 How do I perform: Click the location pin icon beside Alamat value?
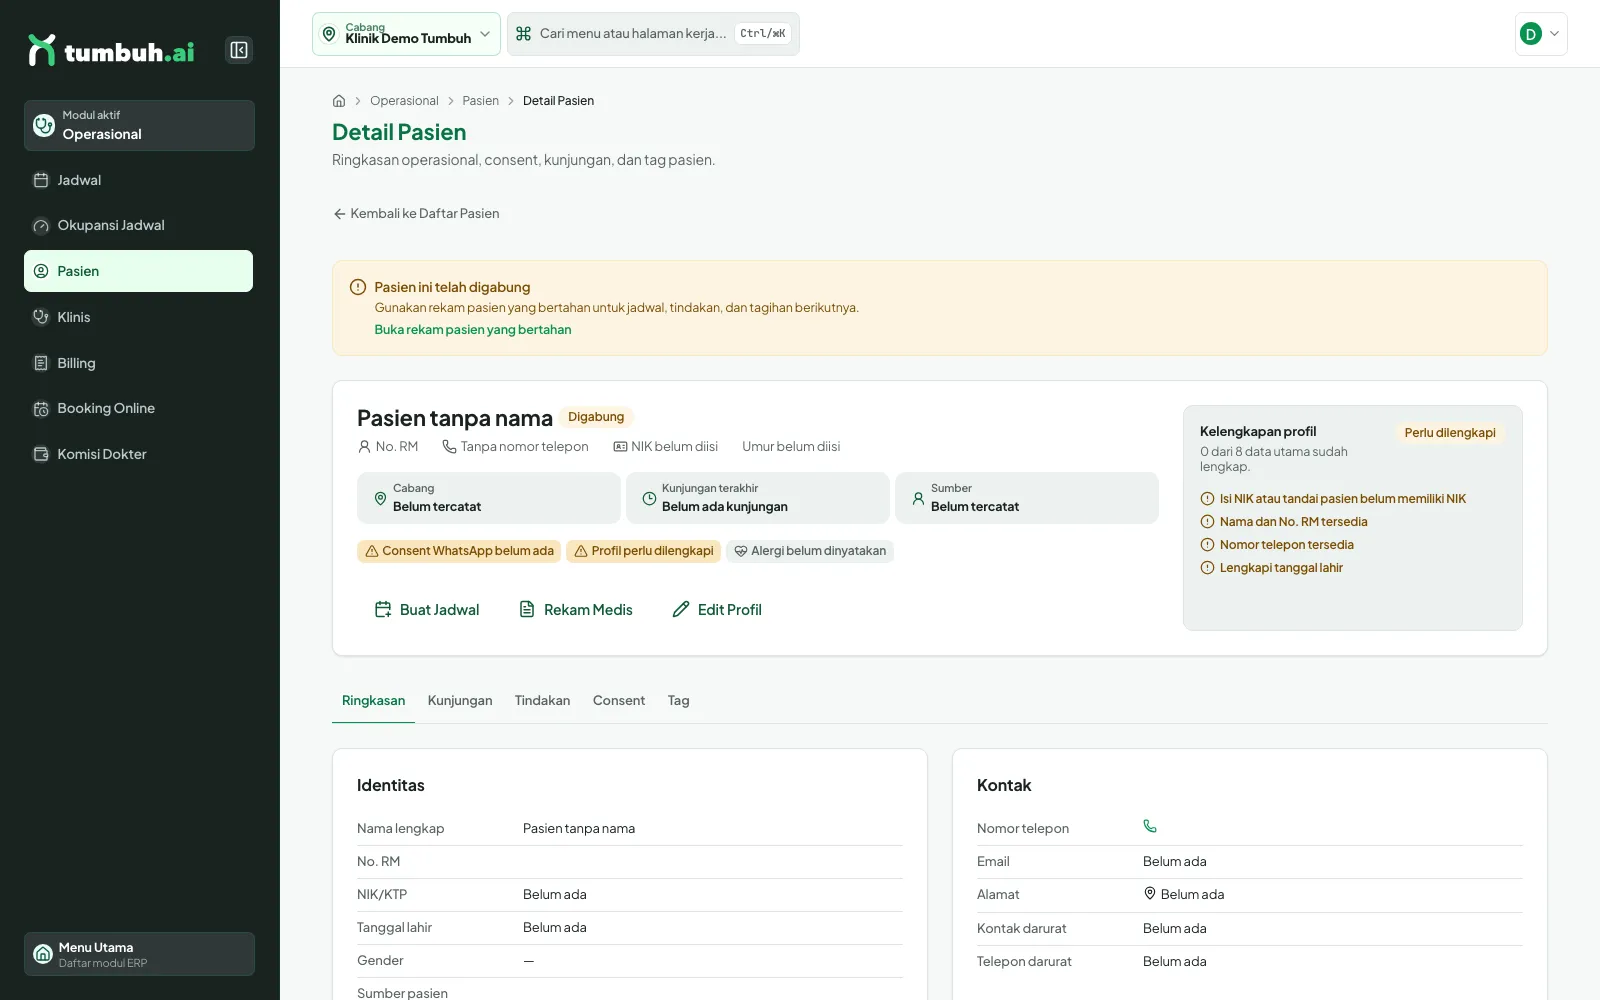[x=1150, y=894]
